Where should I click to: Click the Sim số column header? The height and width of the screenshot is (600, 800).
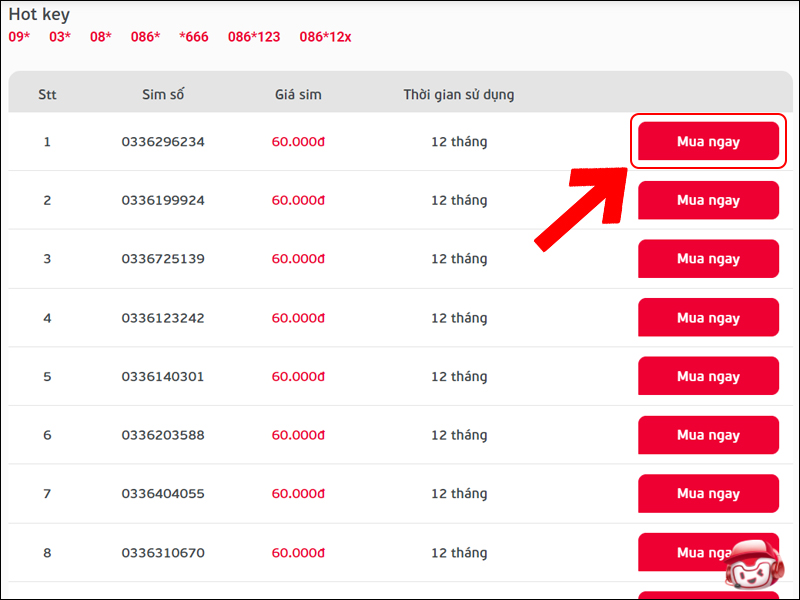163,95
